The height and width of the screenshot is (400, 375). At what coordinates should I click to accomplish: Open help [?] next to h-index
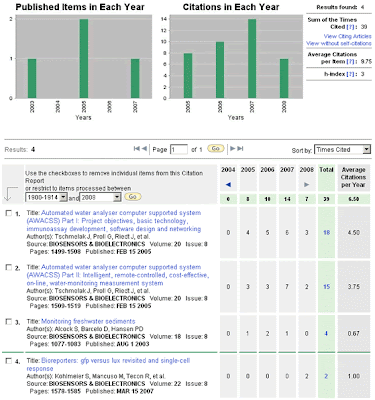pyautogui.click(x=350, y=74)
